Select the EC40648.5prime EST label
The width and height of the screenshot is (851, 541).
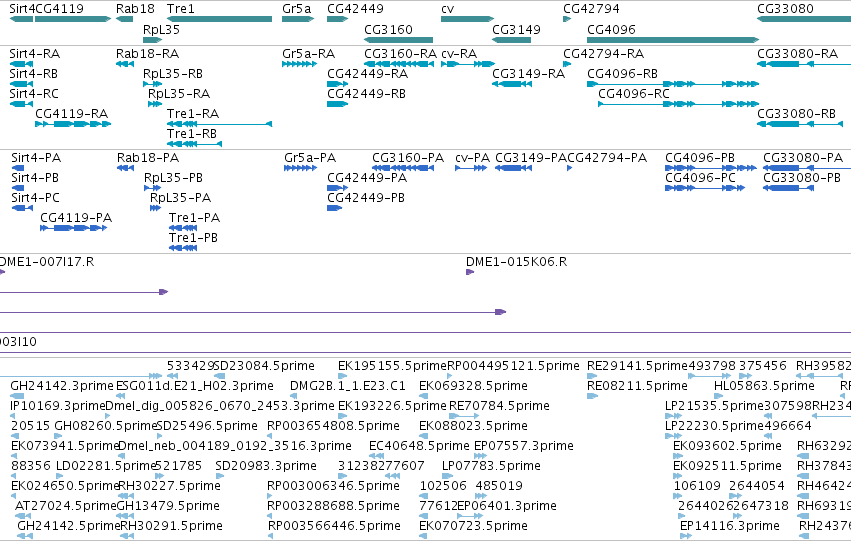420,446
